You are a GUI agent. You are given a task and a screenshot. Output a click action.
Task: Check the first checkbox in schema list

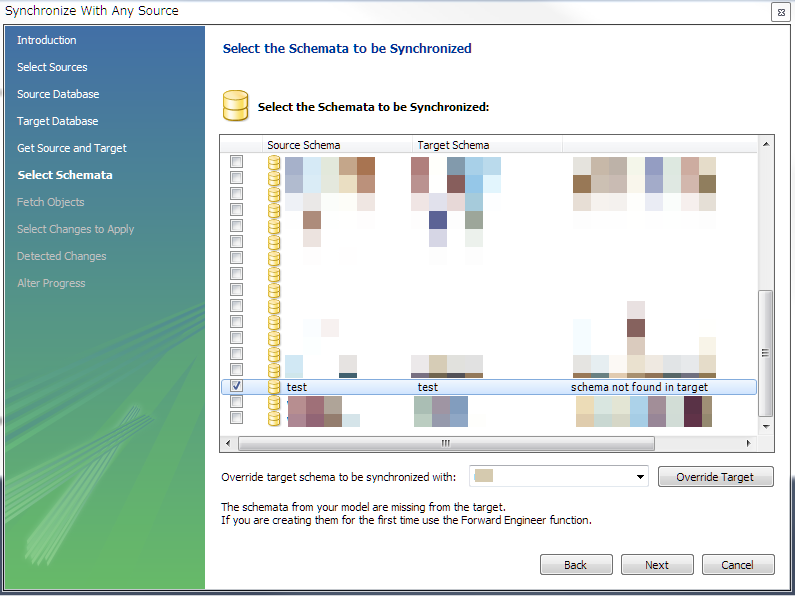pyautogui.click(x=236, y=161)
